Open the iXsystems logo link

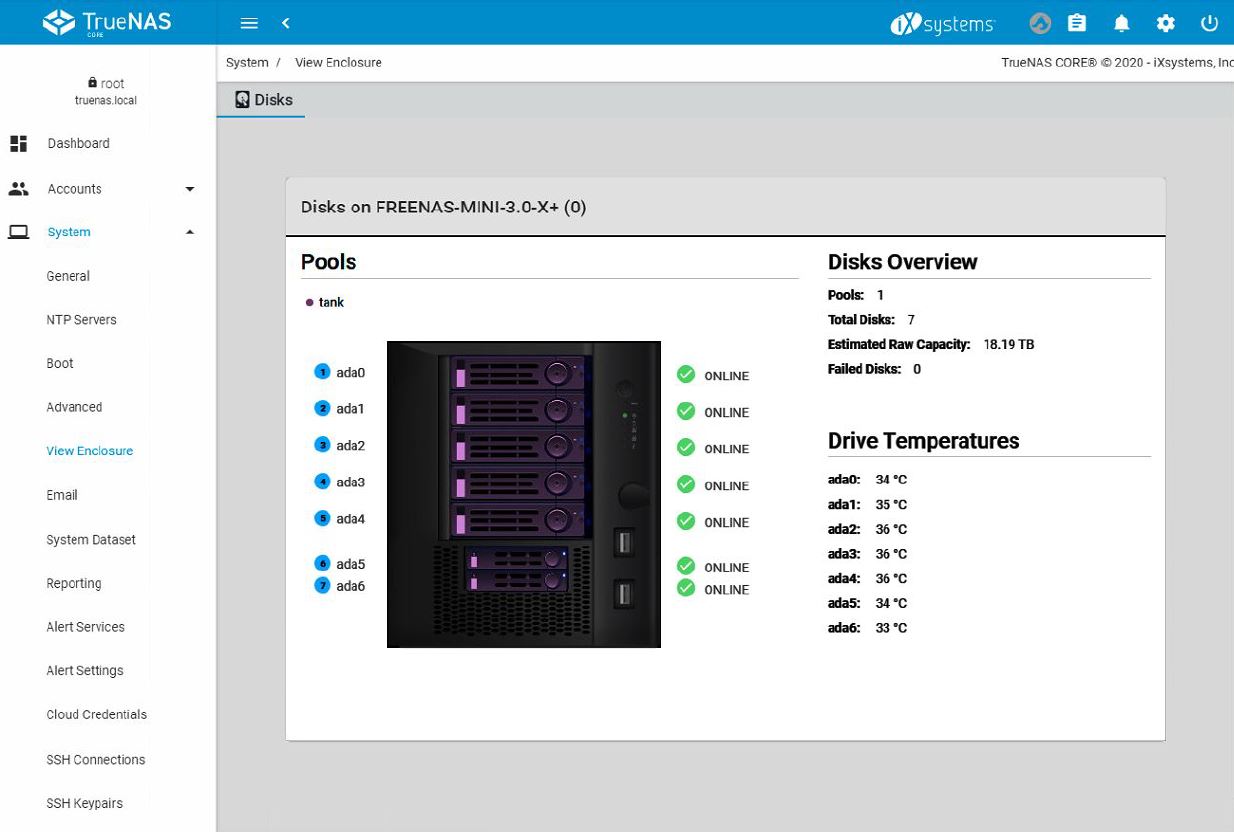[942, 23]
